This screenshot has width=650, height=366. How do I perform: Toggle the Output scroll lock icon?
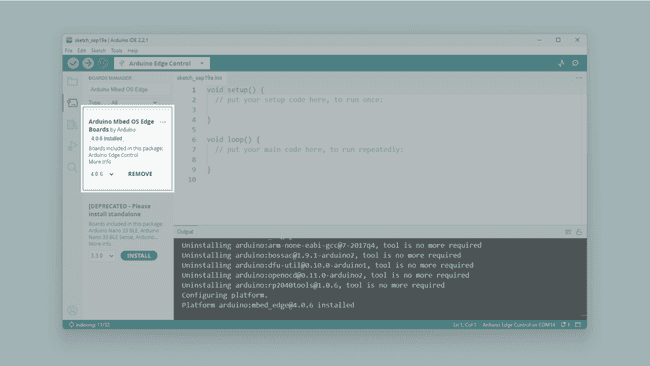[x=579, y=232]
